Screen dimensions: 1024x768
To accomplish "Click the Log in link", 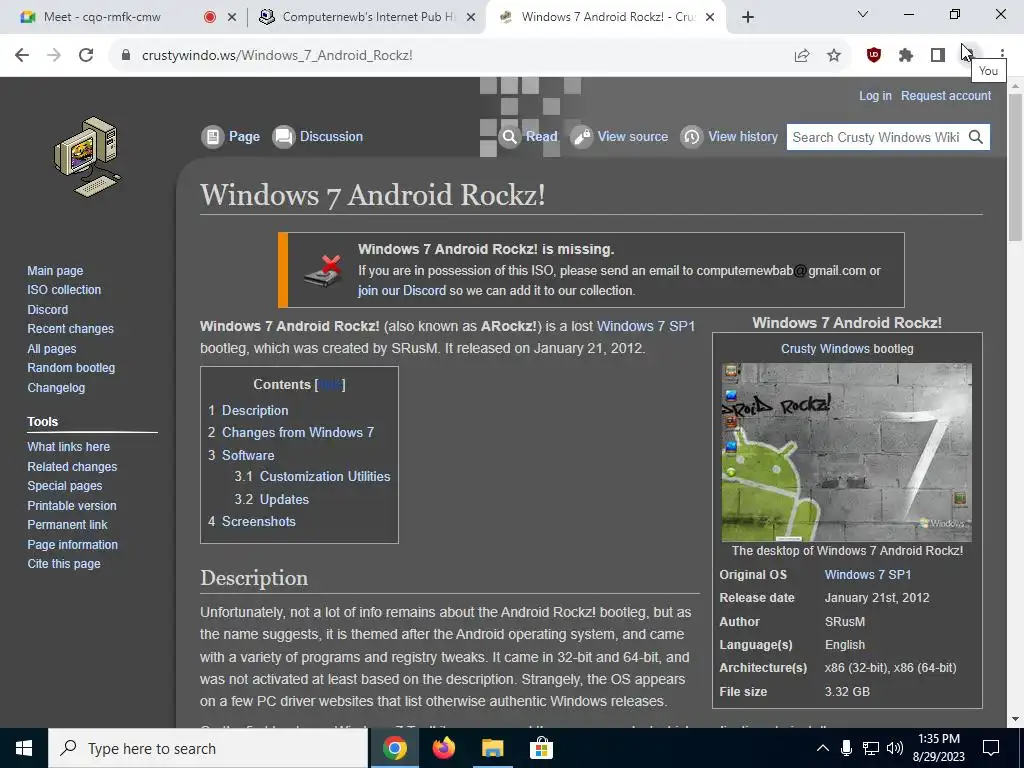I will 875,95.
